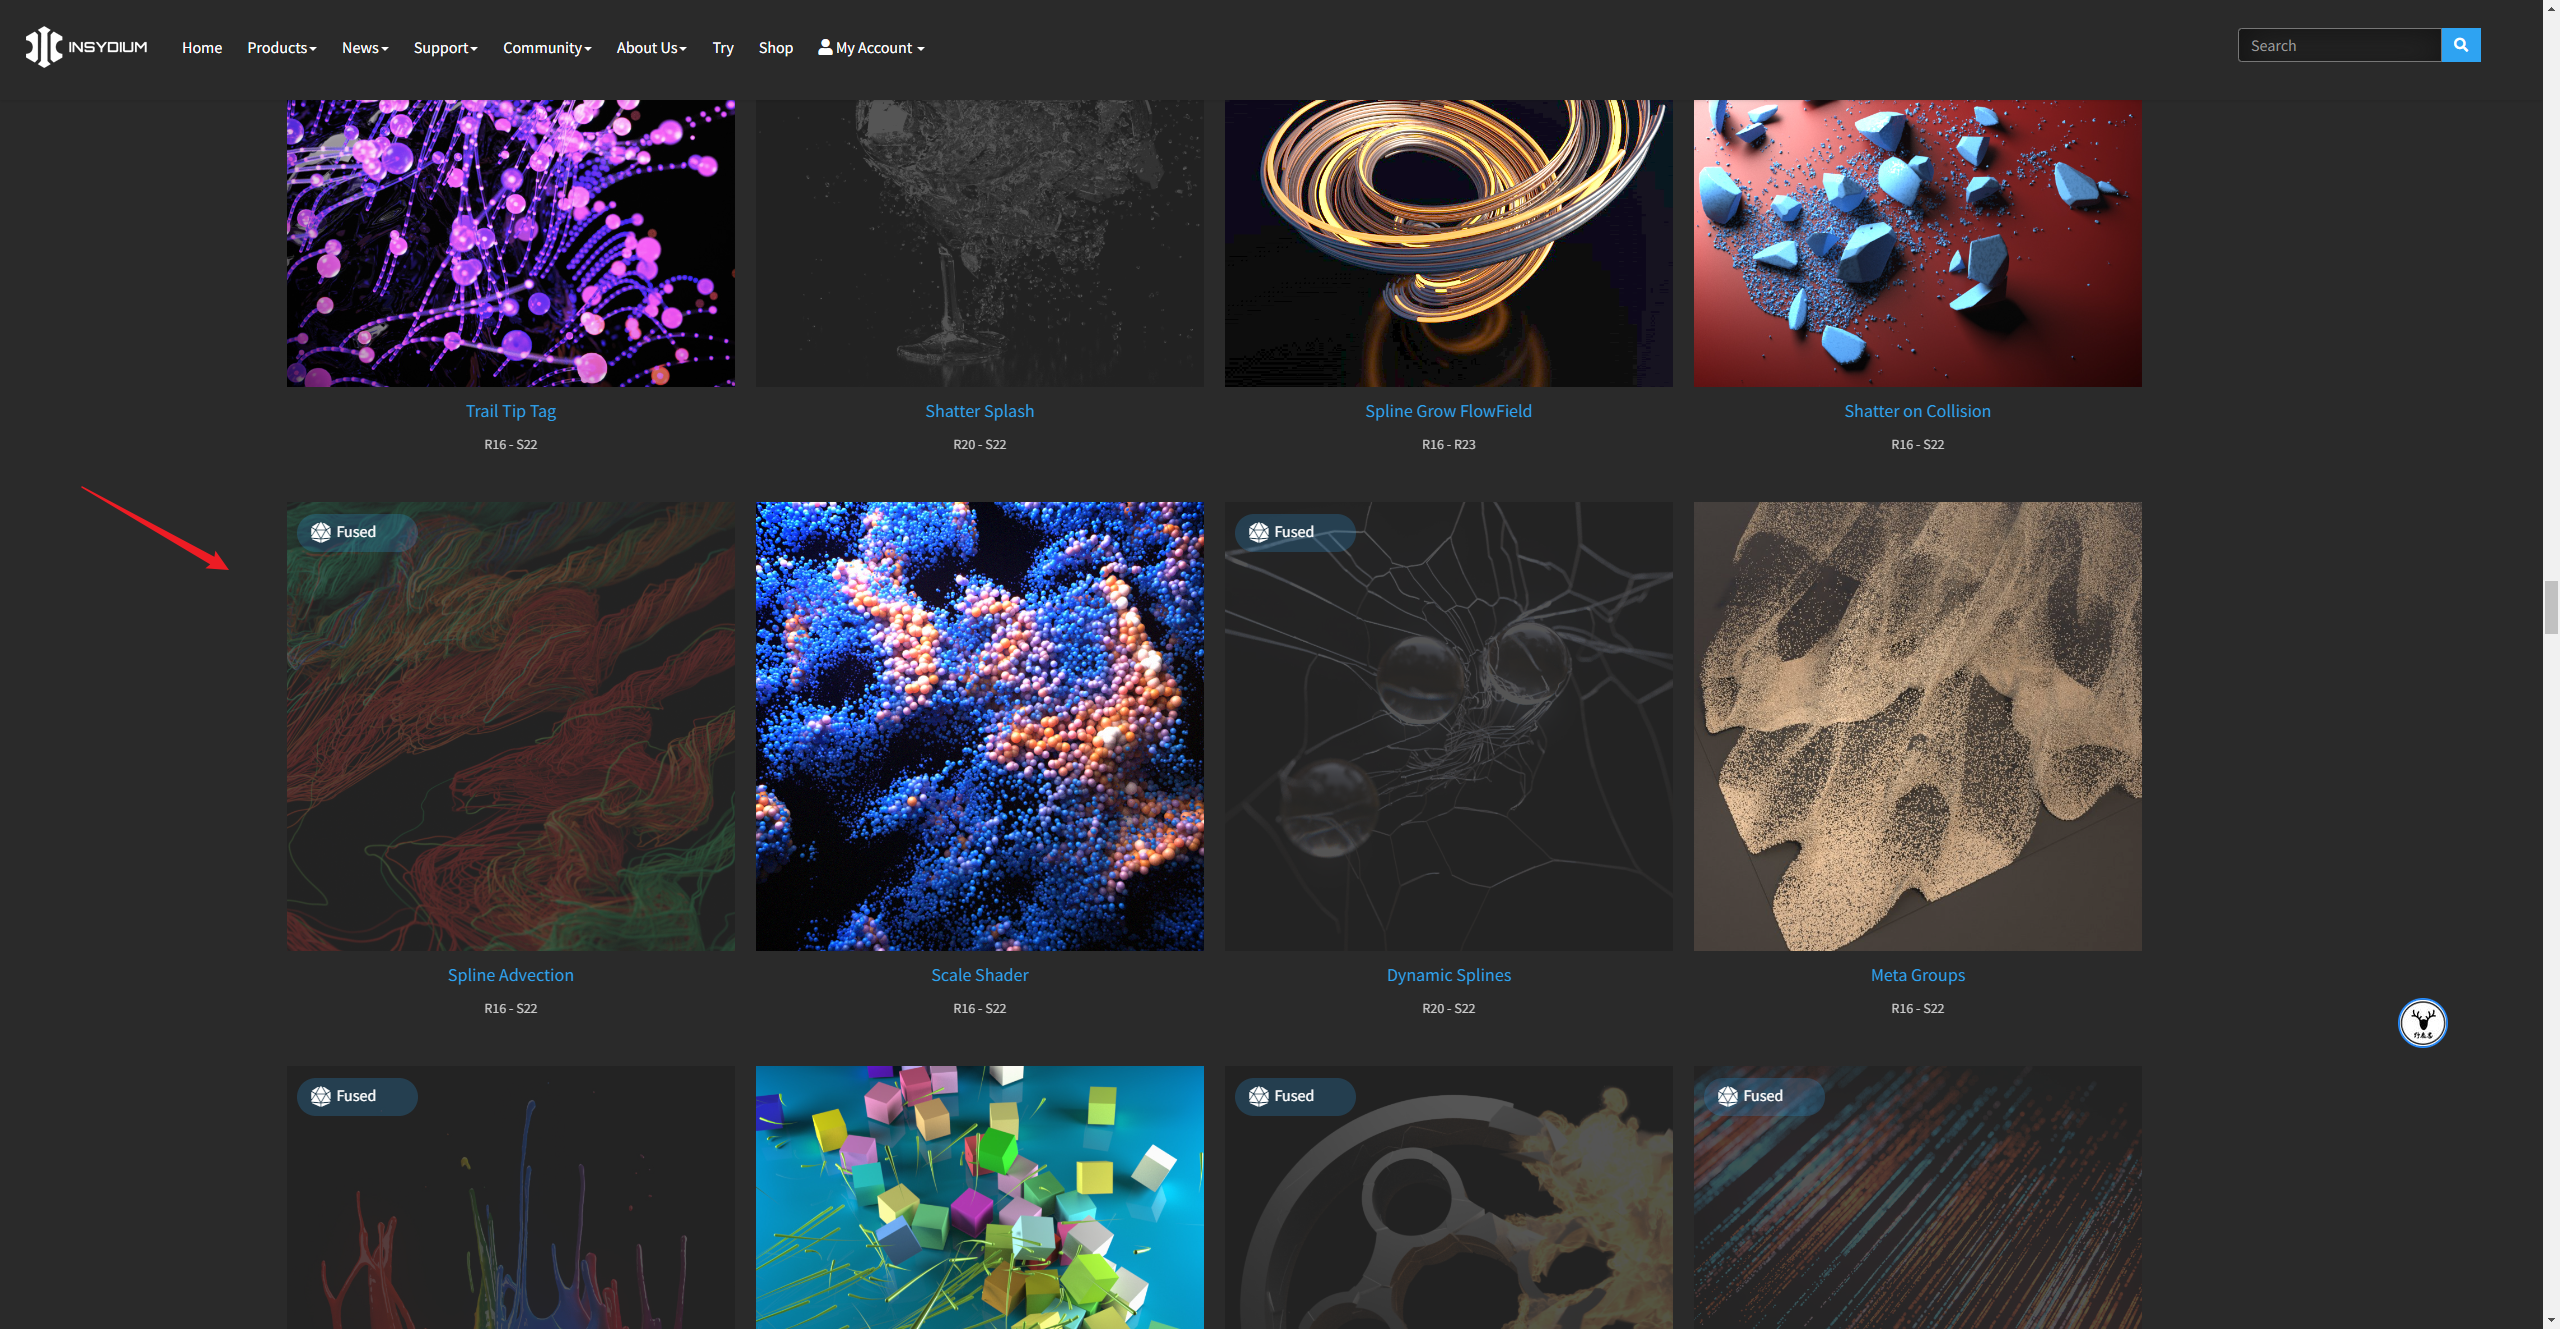The height and width of the screenshot is (1329, 2560).
Task: Open the Support dropdown menu
Action: [x=445, y=48]
